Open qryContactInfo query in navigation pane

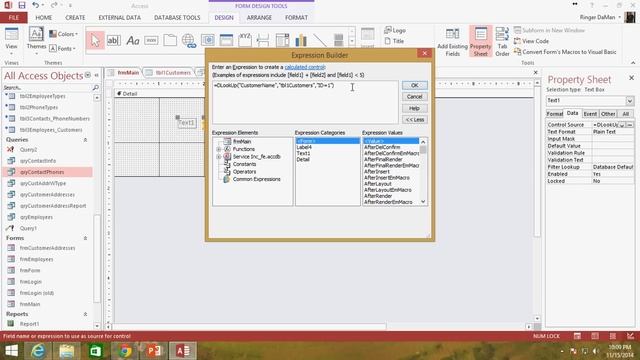38,161
